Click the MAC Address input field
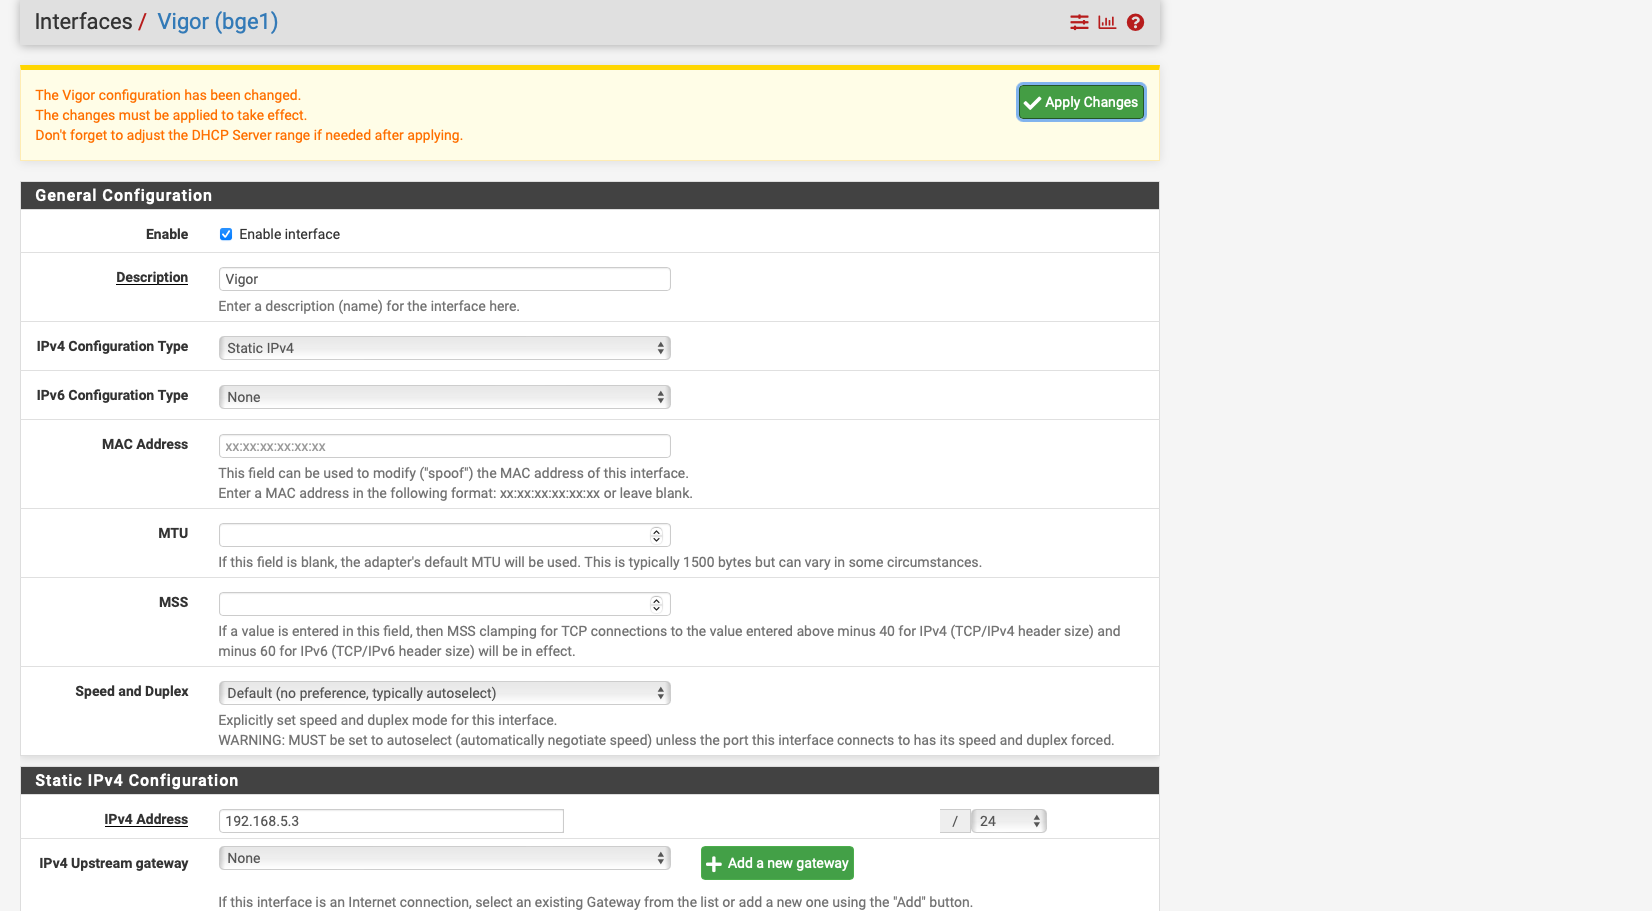 point(444,446)
